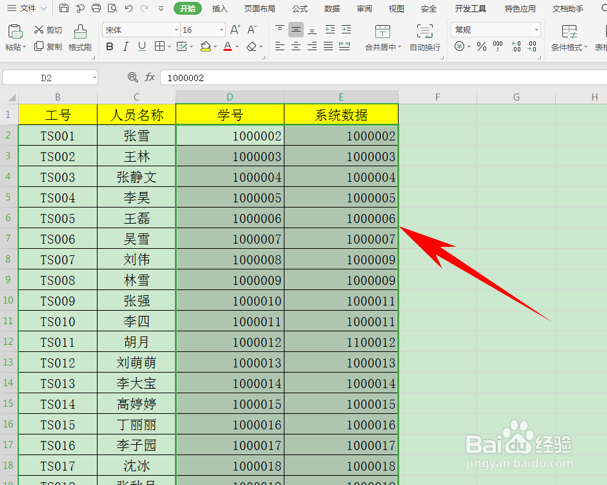Increase font size with larger A
Screen dimensions: 607x485
235,30
